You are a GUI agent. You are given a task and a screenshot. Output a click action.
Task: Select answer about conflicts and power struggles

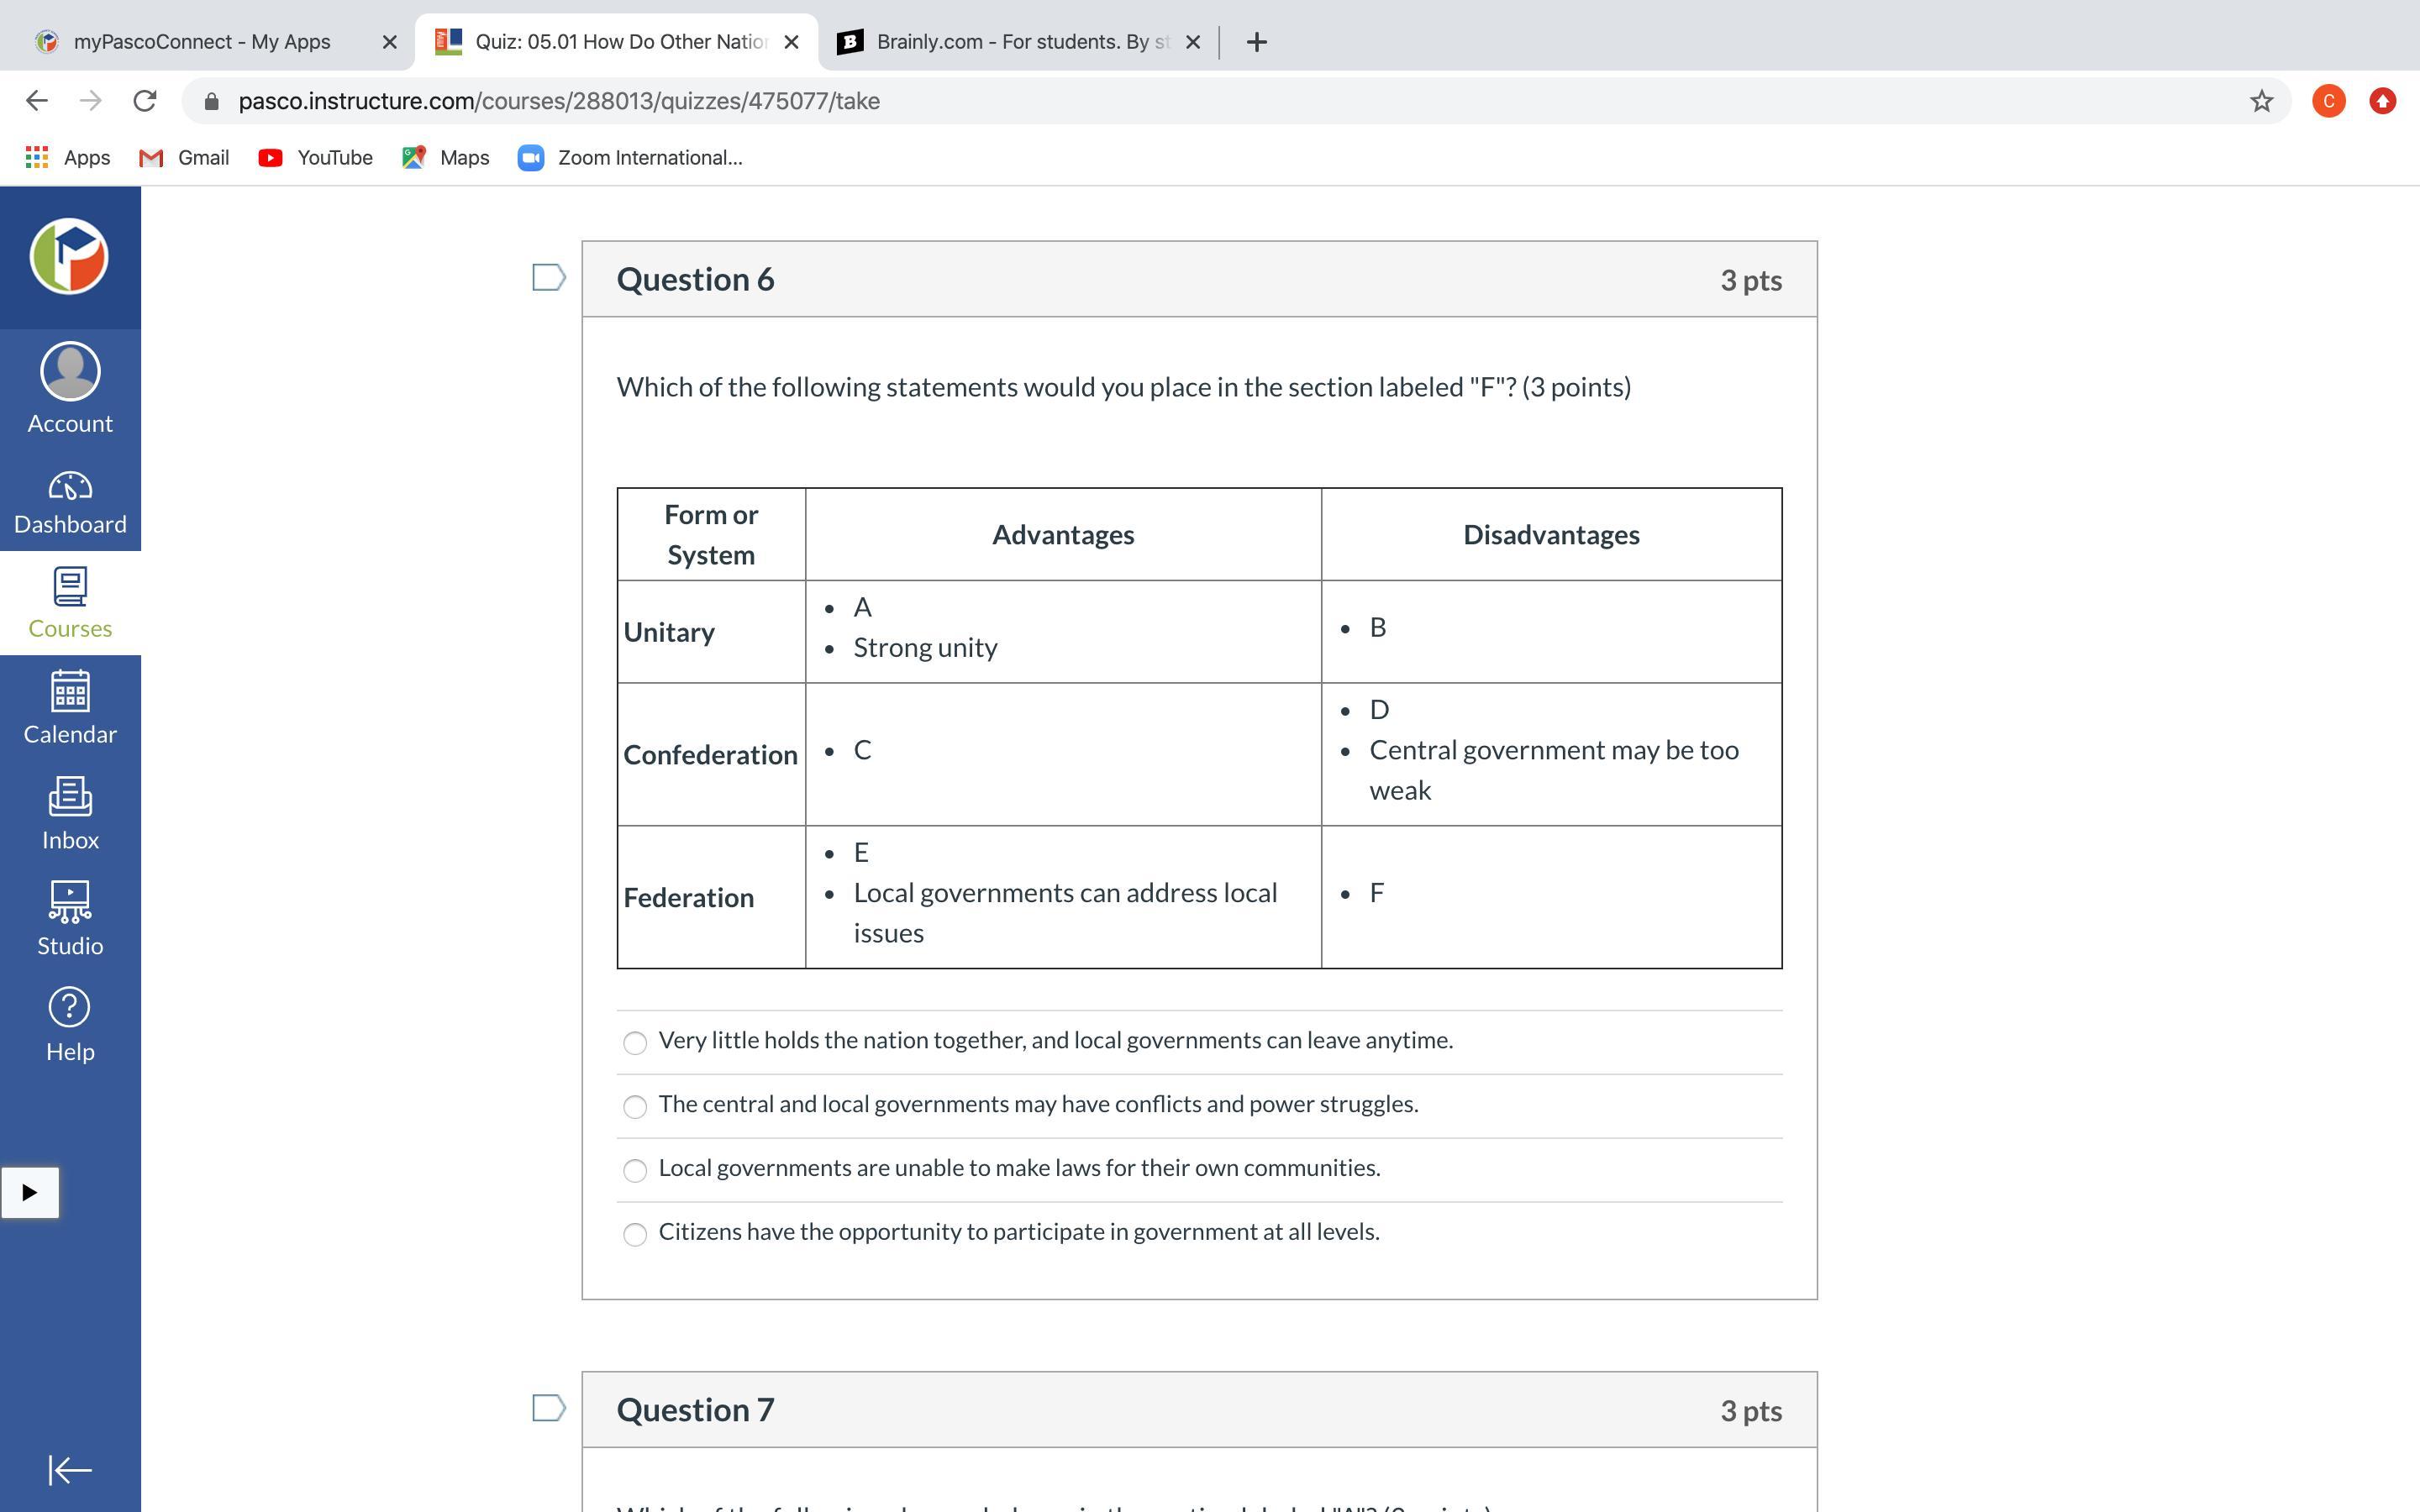click(x=634, y=1106)
